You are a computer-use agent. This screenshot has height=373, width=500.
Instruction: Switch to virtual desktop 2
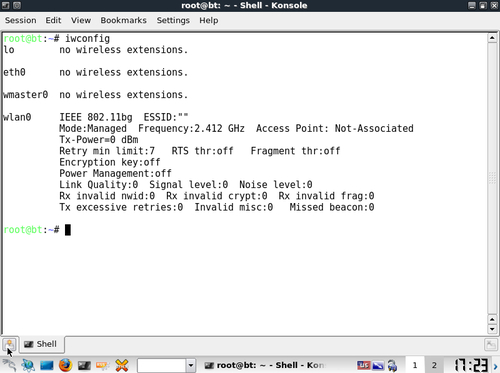click(x=434, y=365)
